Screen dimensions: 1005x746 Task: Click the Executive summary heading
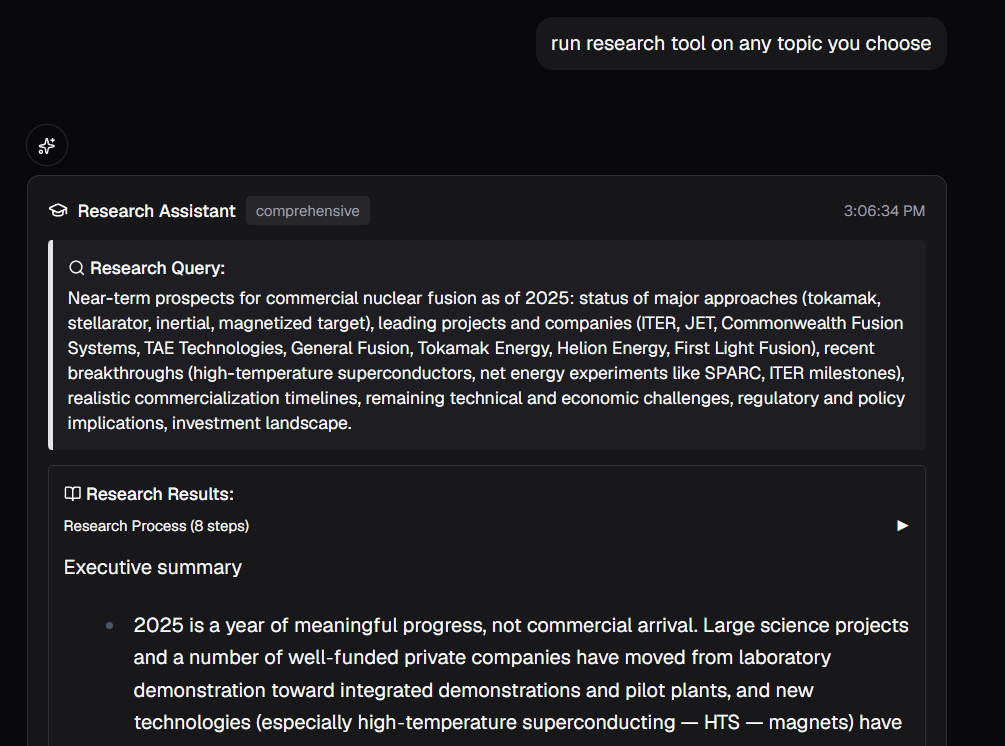coord(153,567)
